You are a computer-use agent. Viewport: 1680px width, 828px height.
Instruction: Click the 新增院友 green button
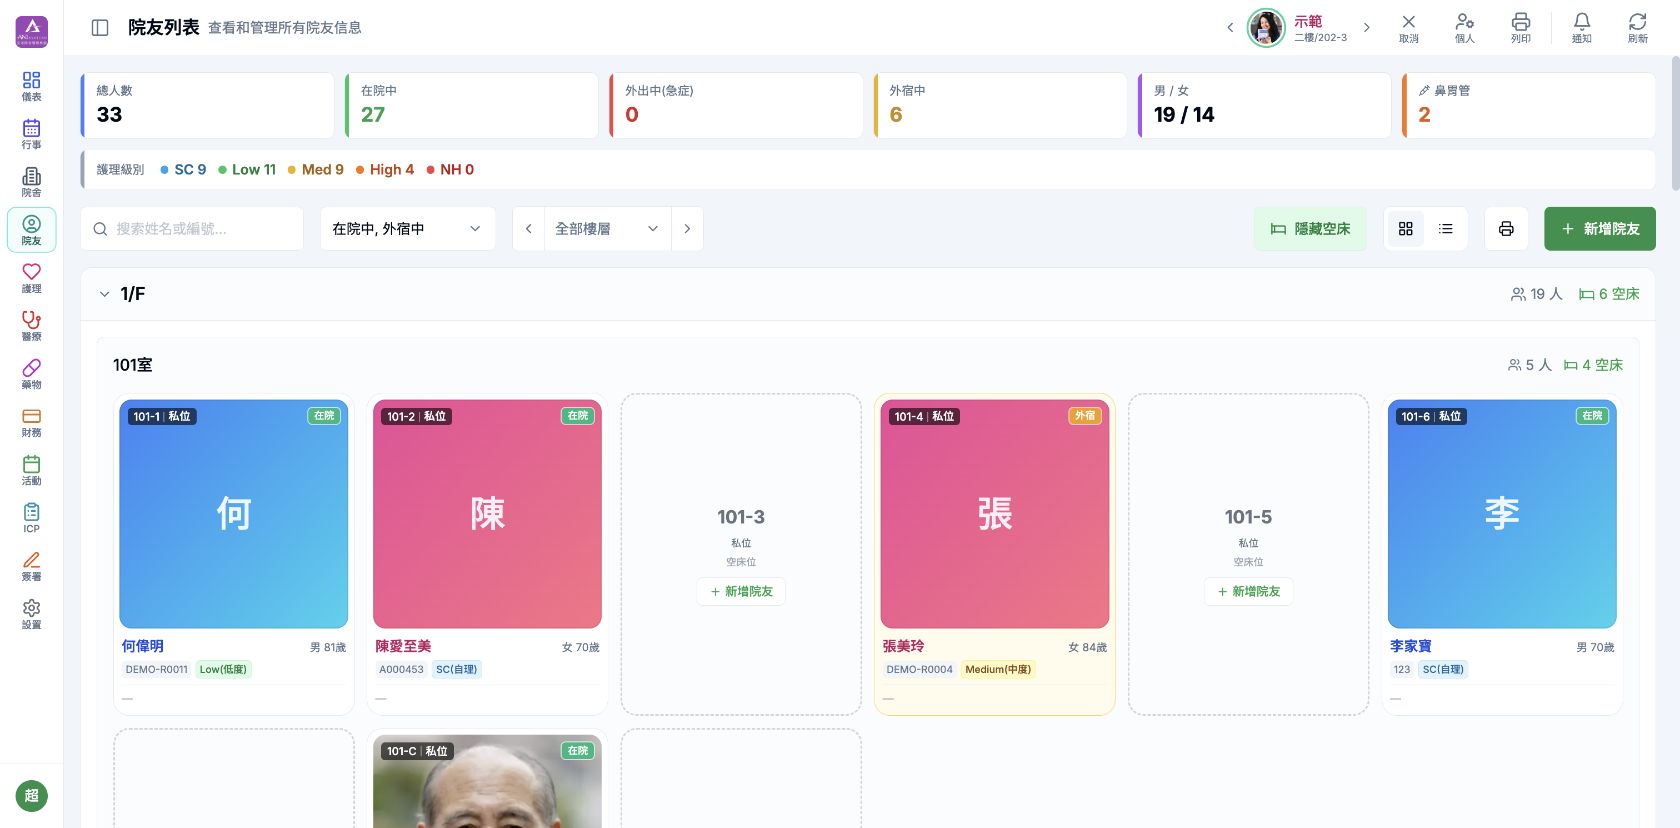[x=1600, y=229]
